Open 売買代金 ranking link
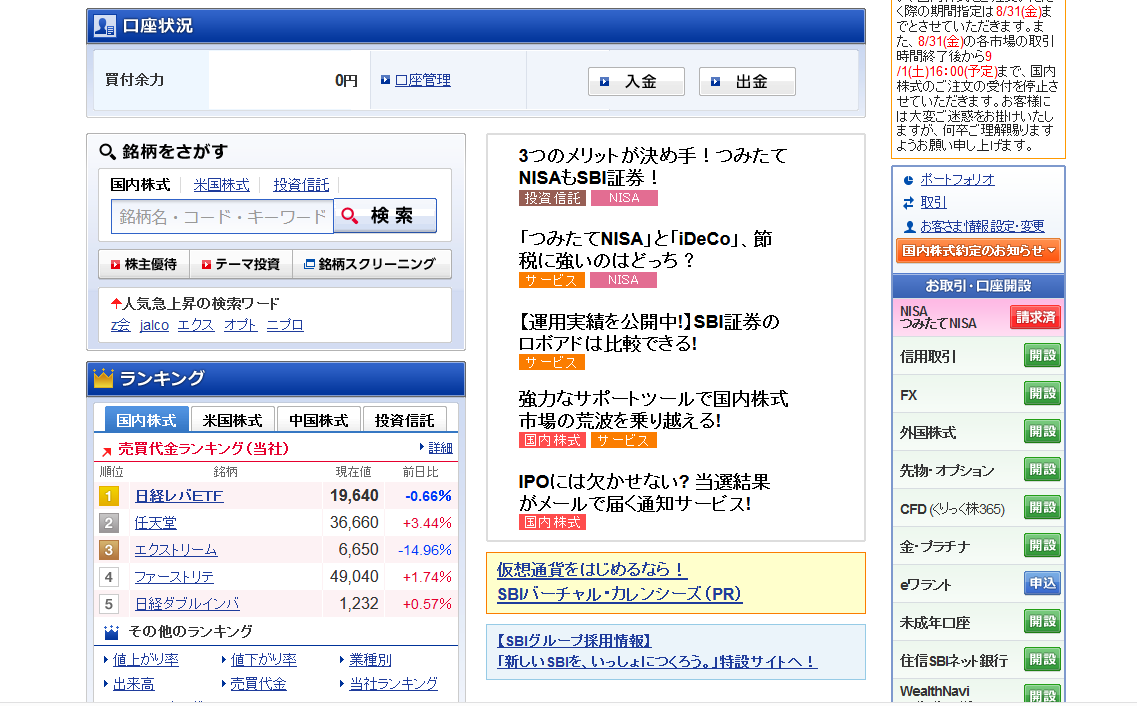Screen dimensions: 1137x706 click(x=258, y=684)
